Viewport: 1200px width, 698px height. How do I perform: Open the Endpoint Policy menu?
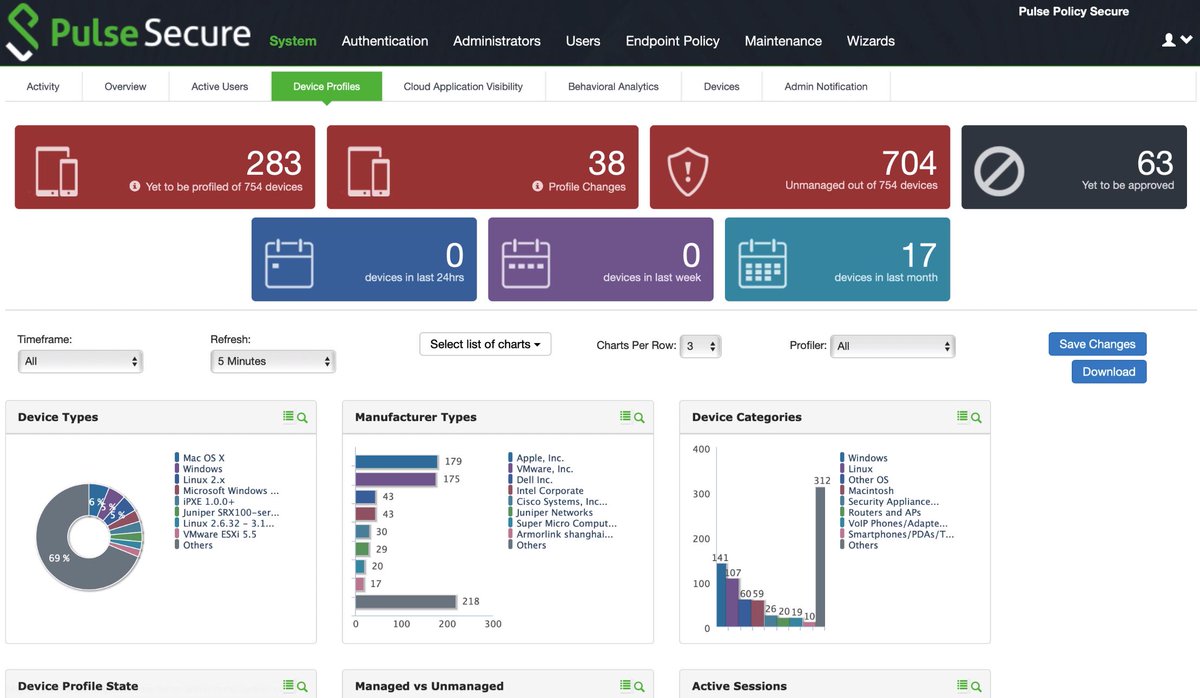(673, 41)
